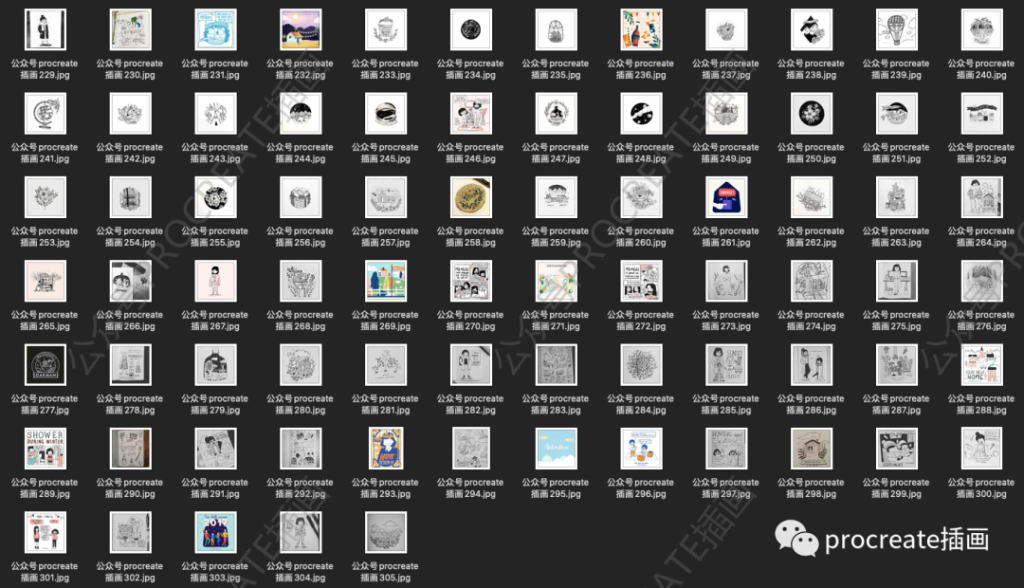Click the colorful buildings image 269.jpg
Viewport: 1024px width, 588px height.
(386, 282)
